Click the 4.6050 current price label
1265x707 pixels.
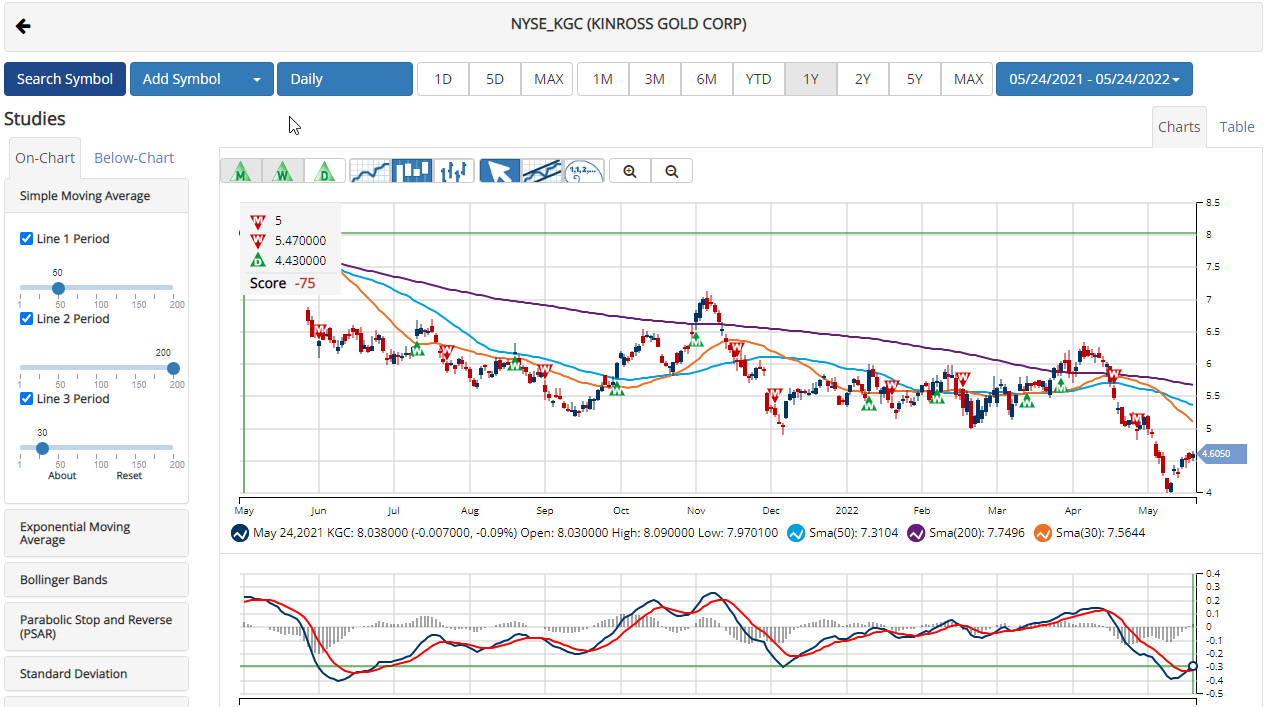coord(1221,453)
